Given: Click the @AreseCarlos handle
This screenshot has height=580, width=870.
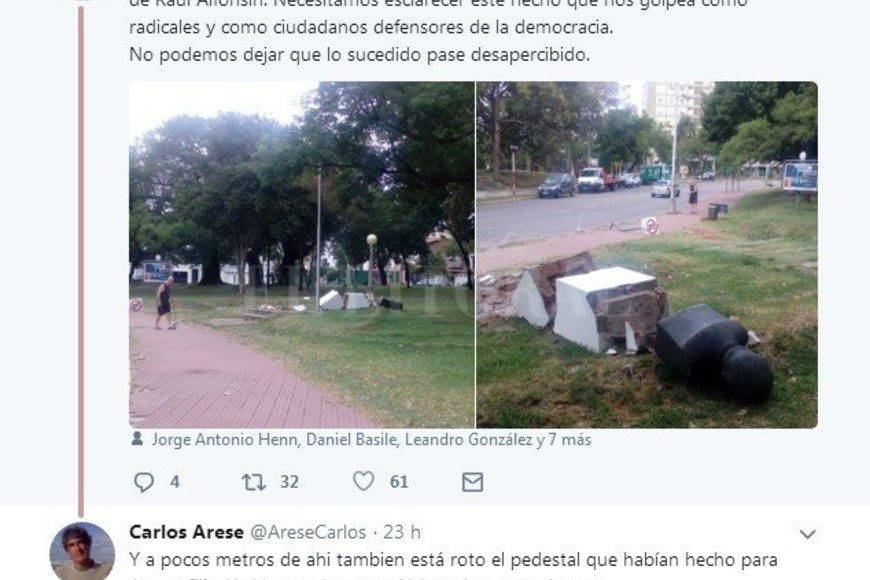Looking at the screenshot, I should pos(308,532).
